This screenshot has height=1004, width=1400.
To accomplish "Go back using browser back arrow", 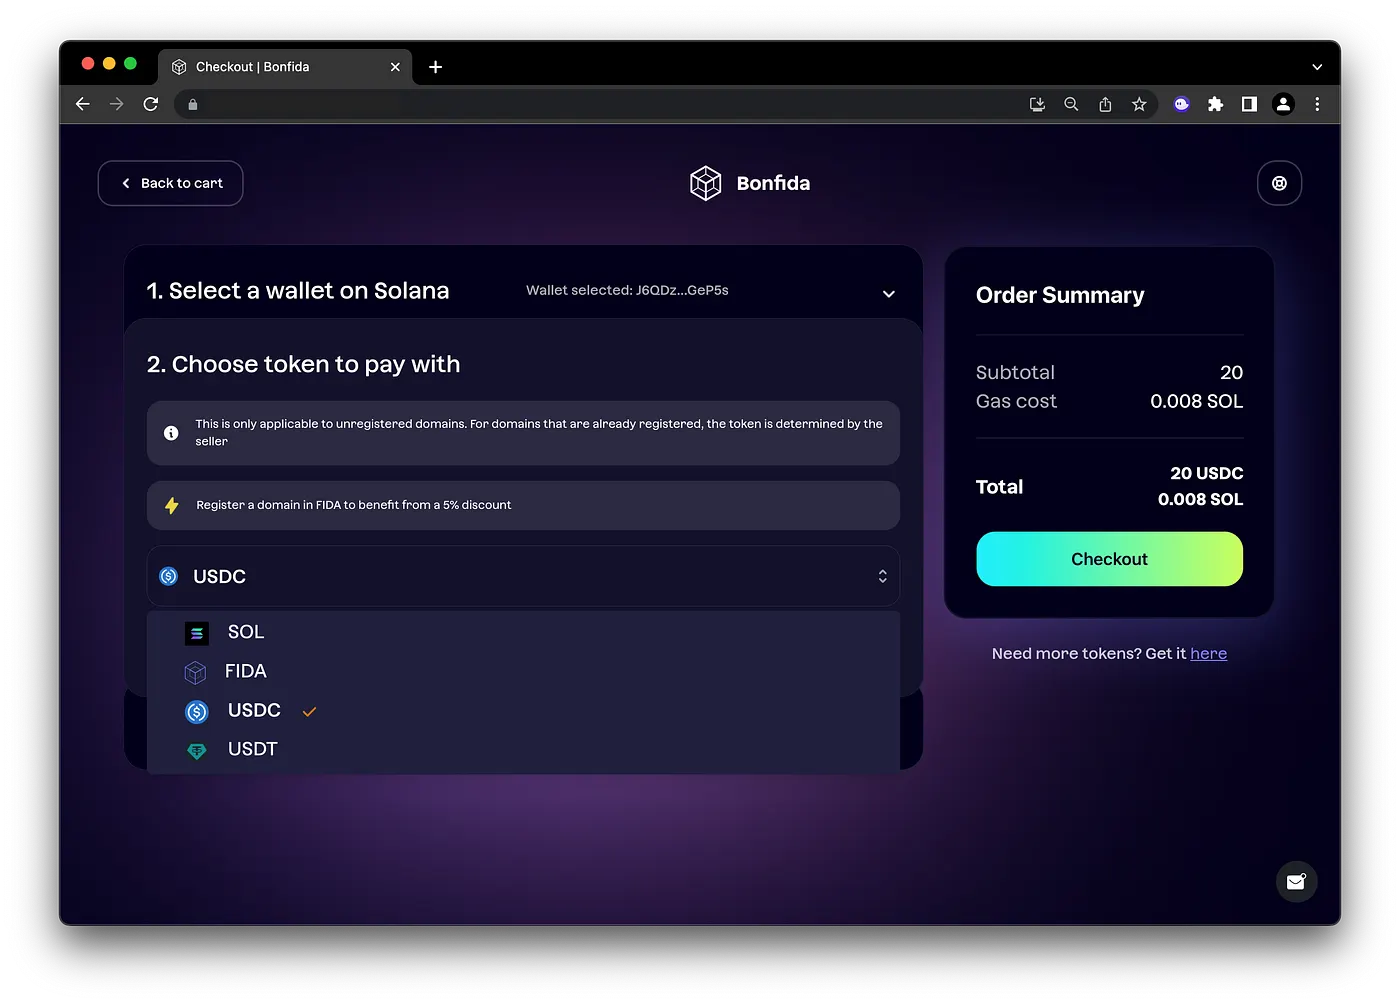I will [83, 104].
